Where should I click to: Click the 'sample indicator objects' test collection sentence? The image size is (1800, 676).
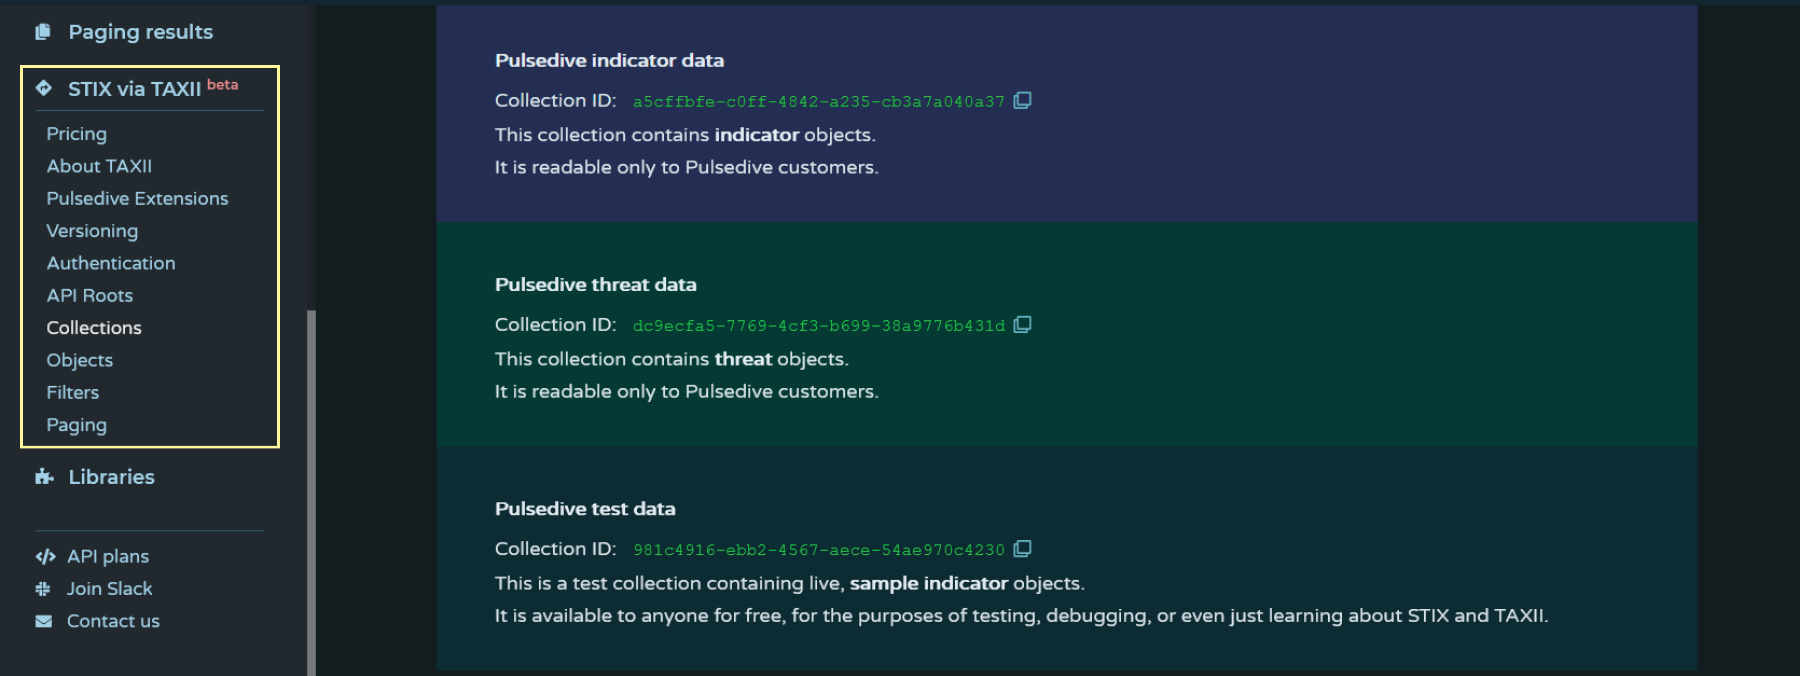[789, 583]
